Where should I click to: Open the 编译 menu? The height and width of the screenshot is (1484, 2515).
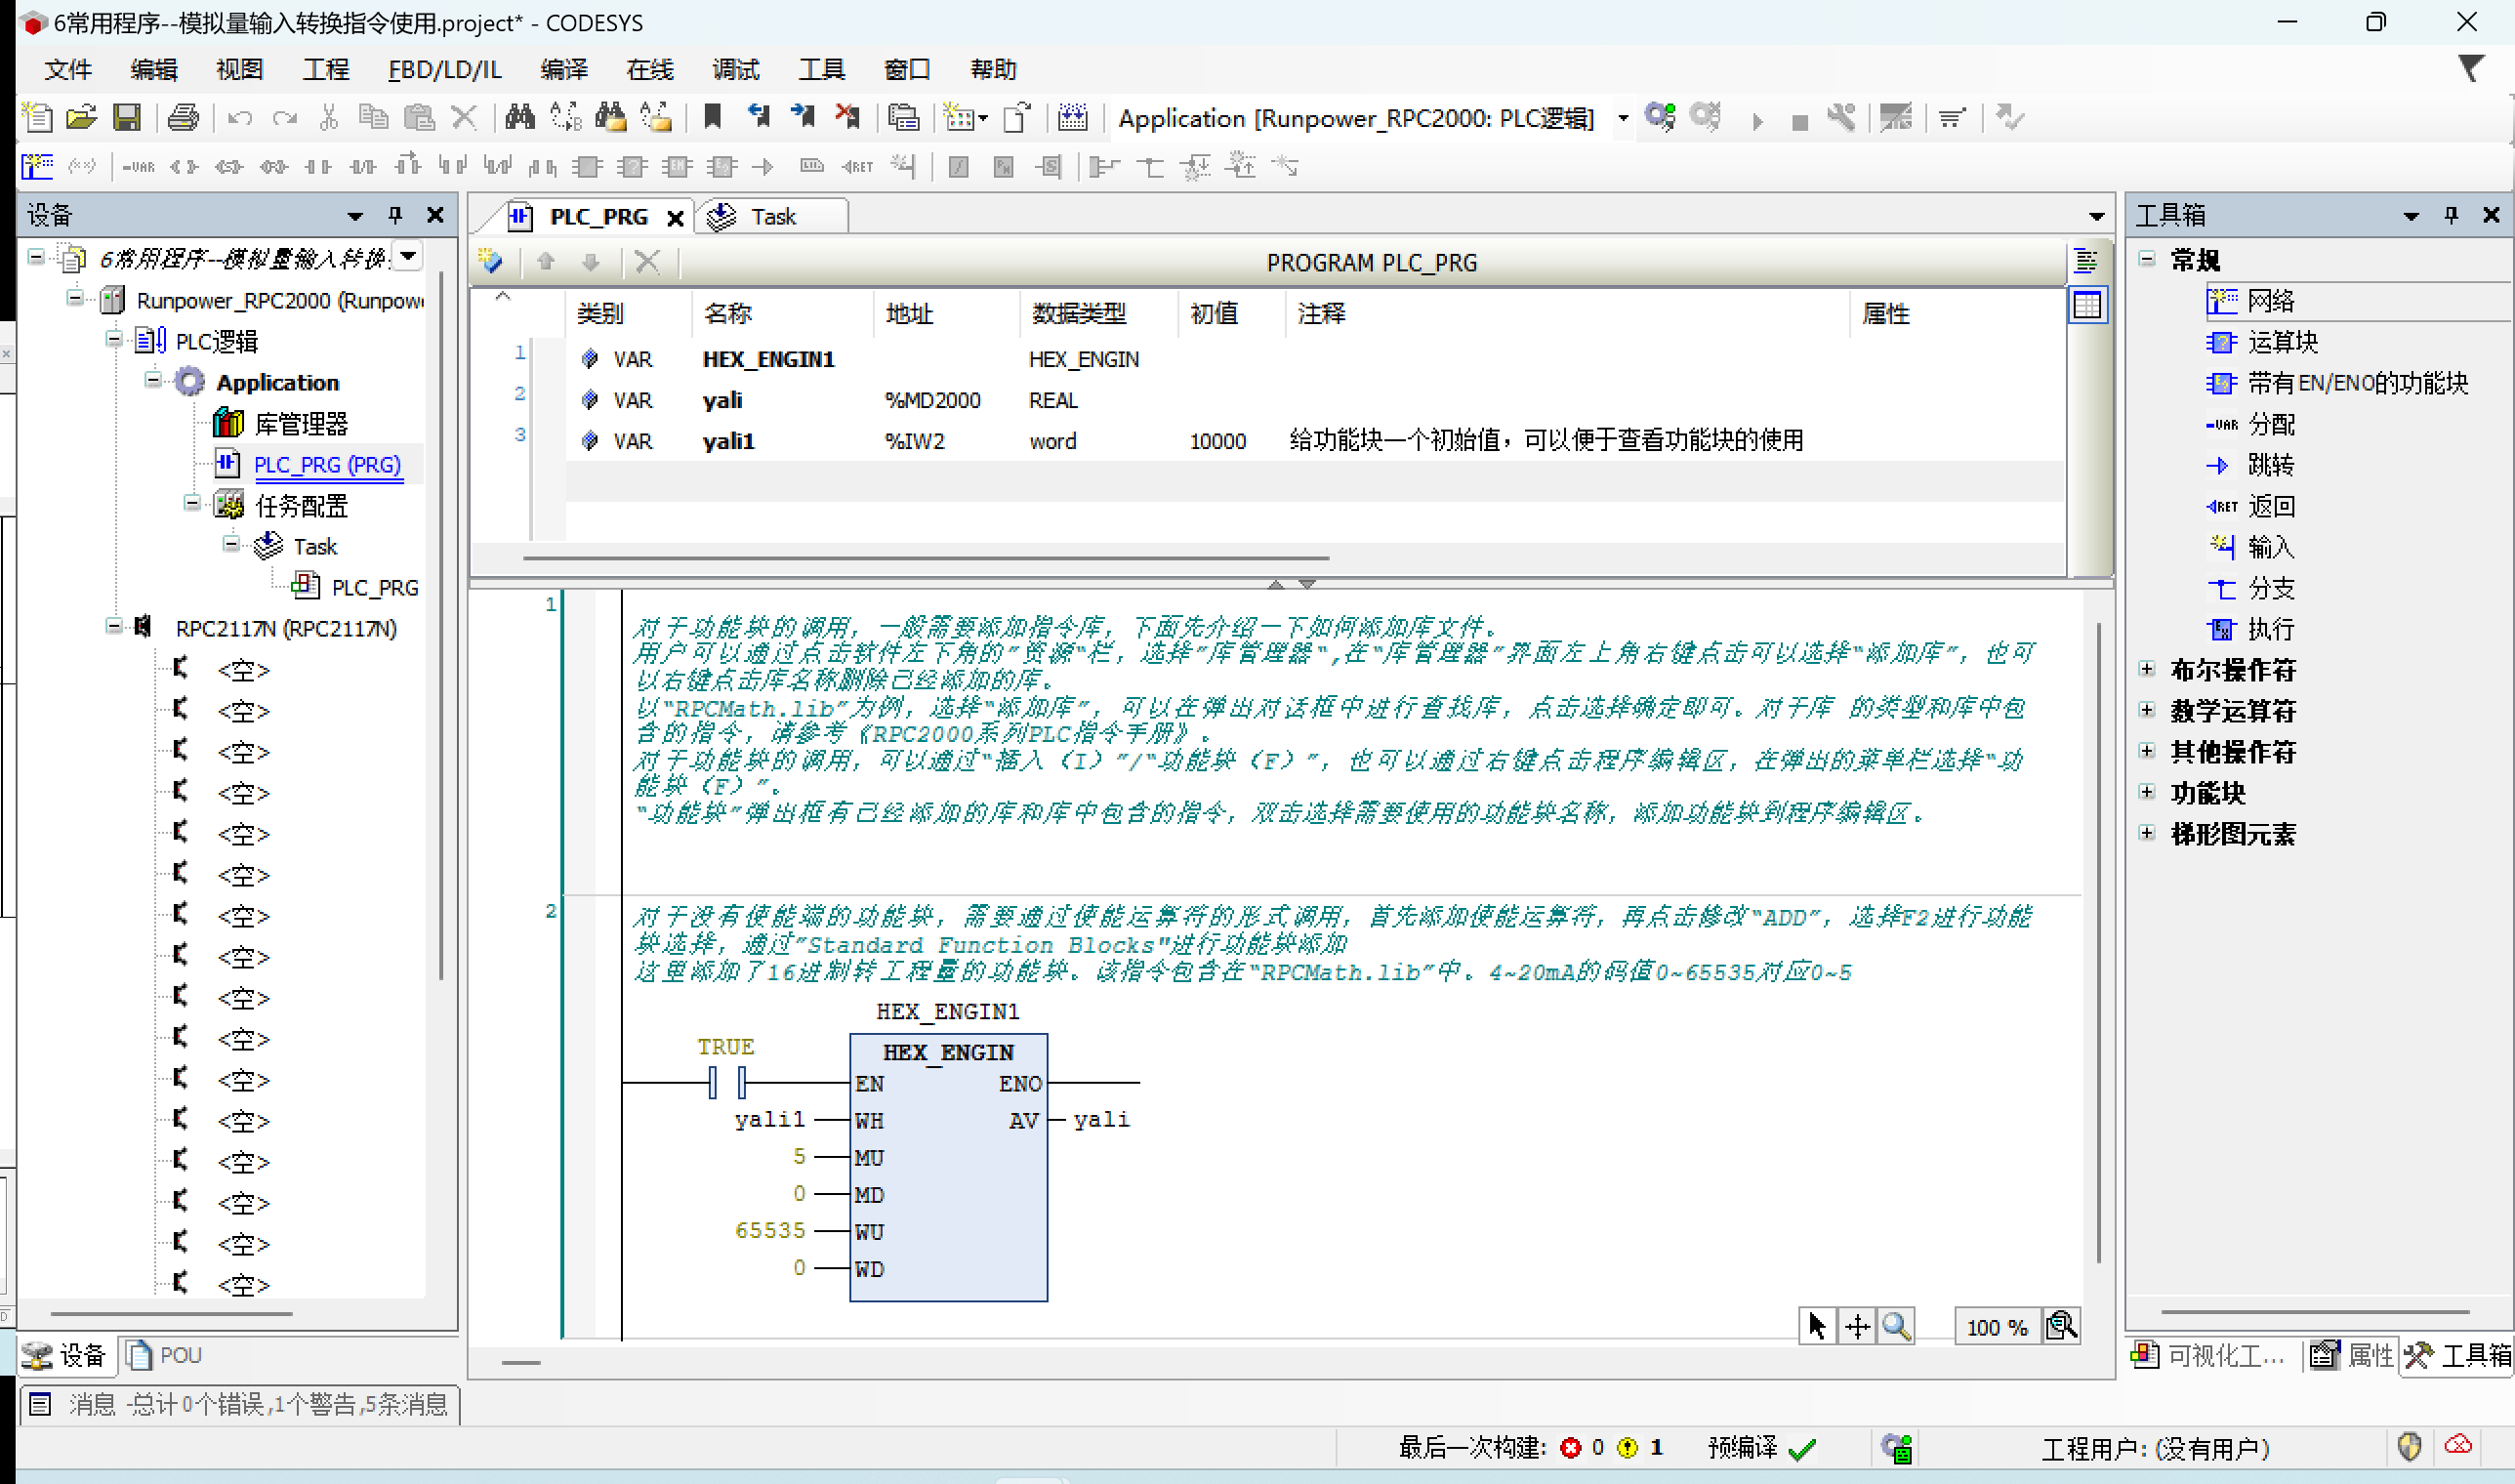(x=564, y=69)
